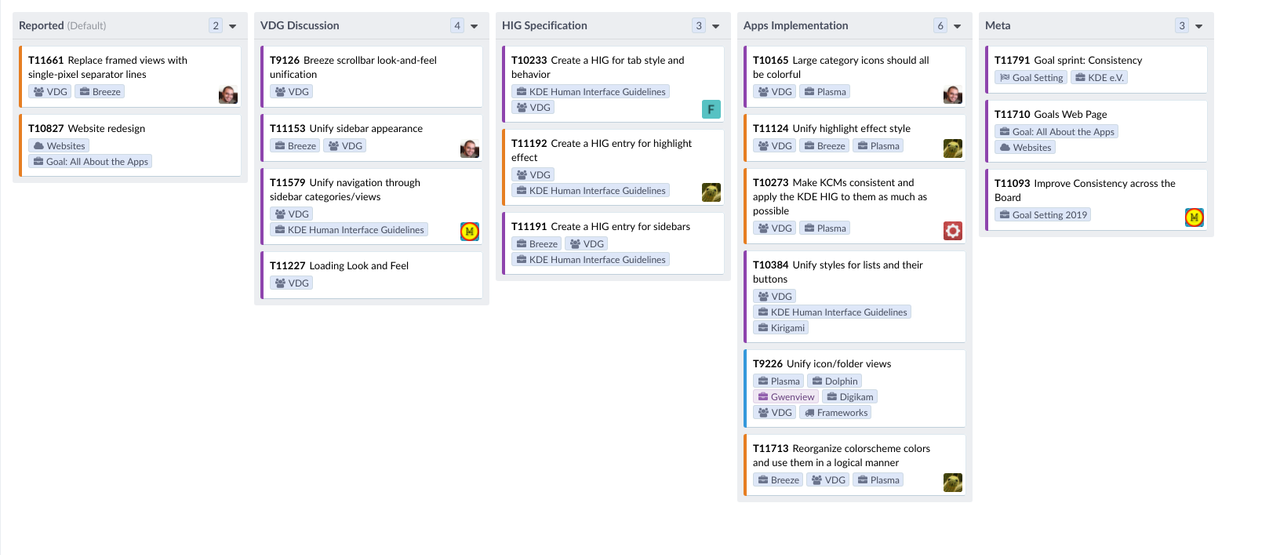The width and height of the screenshot is (1280, 555).
Task: Open VDG tag on T9126 card
Action: coord(292,92)
